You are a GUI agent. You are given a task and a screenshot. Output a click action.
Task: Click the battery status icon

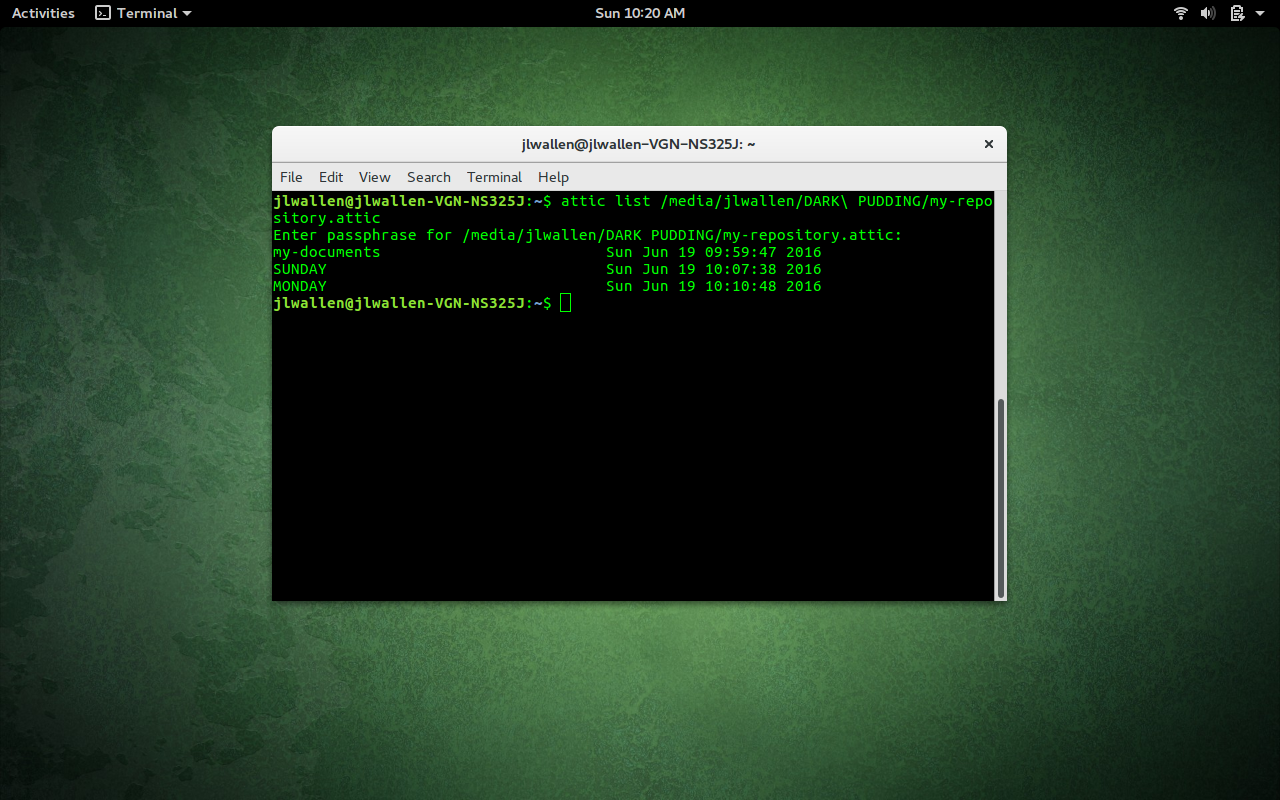pyautogui.click(x=1237, y=13)
